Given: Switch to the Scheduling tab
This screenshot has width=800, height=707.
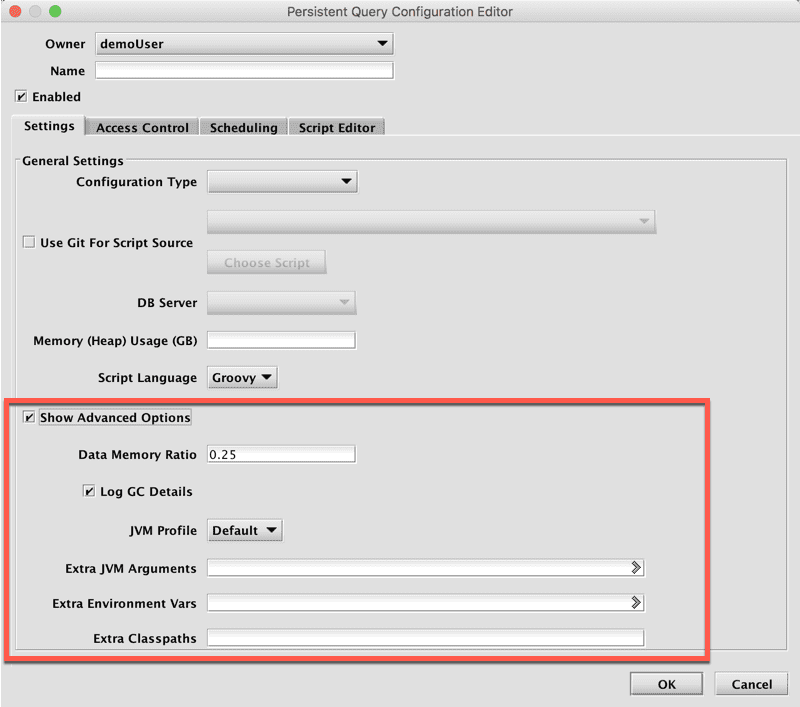Looking at the screenshot, I should 244,128.
